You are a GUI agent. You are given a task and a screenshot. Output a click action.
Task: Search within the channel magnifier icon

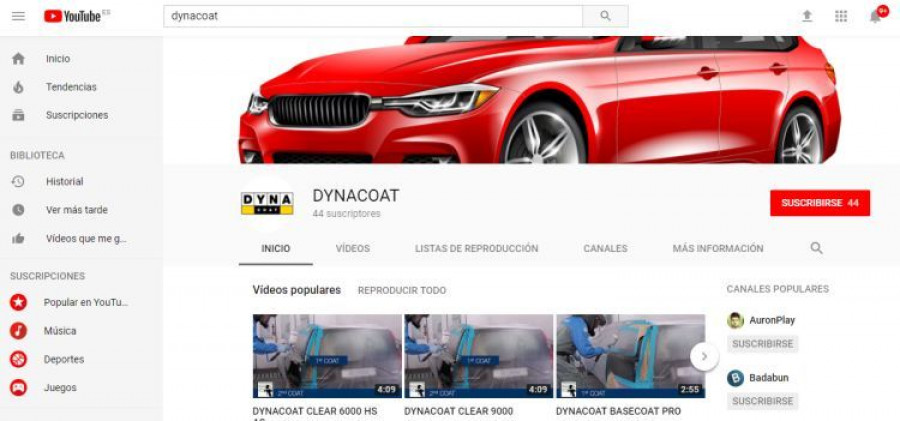point(816,248)
